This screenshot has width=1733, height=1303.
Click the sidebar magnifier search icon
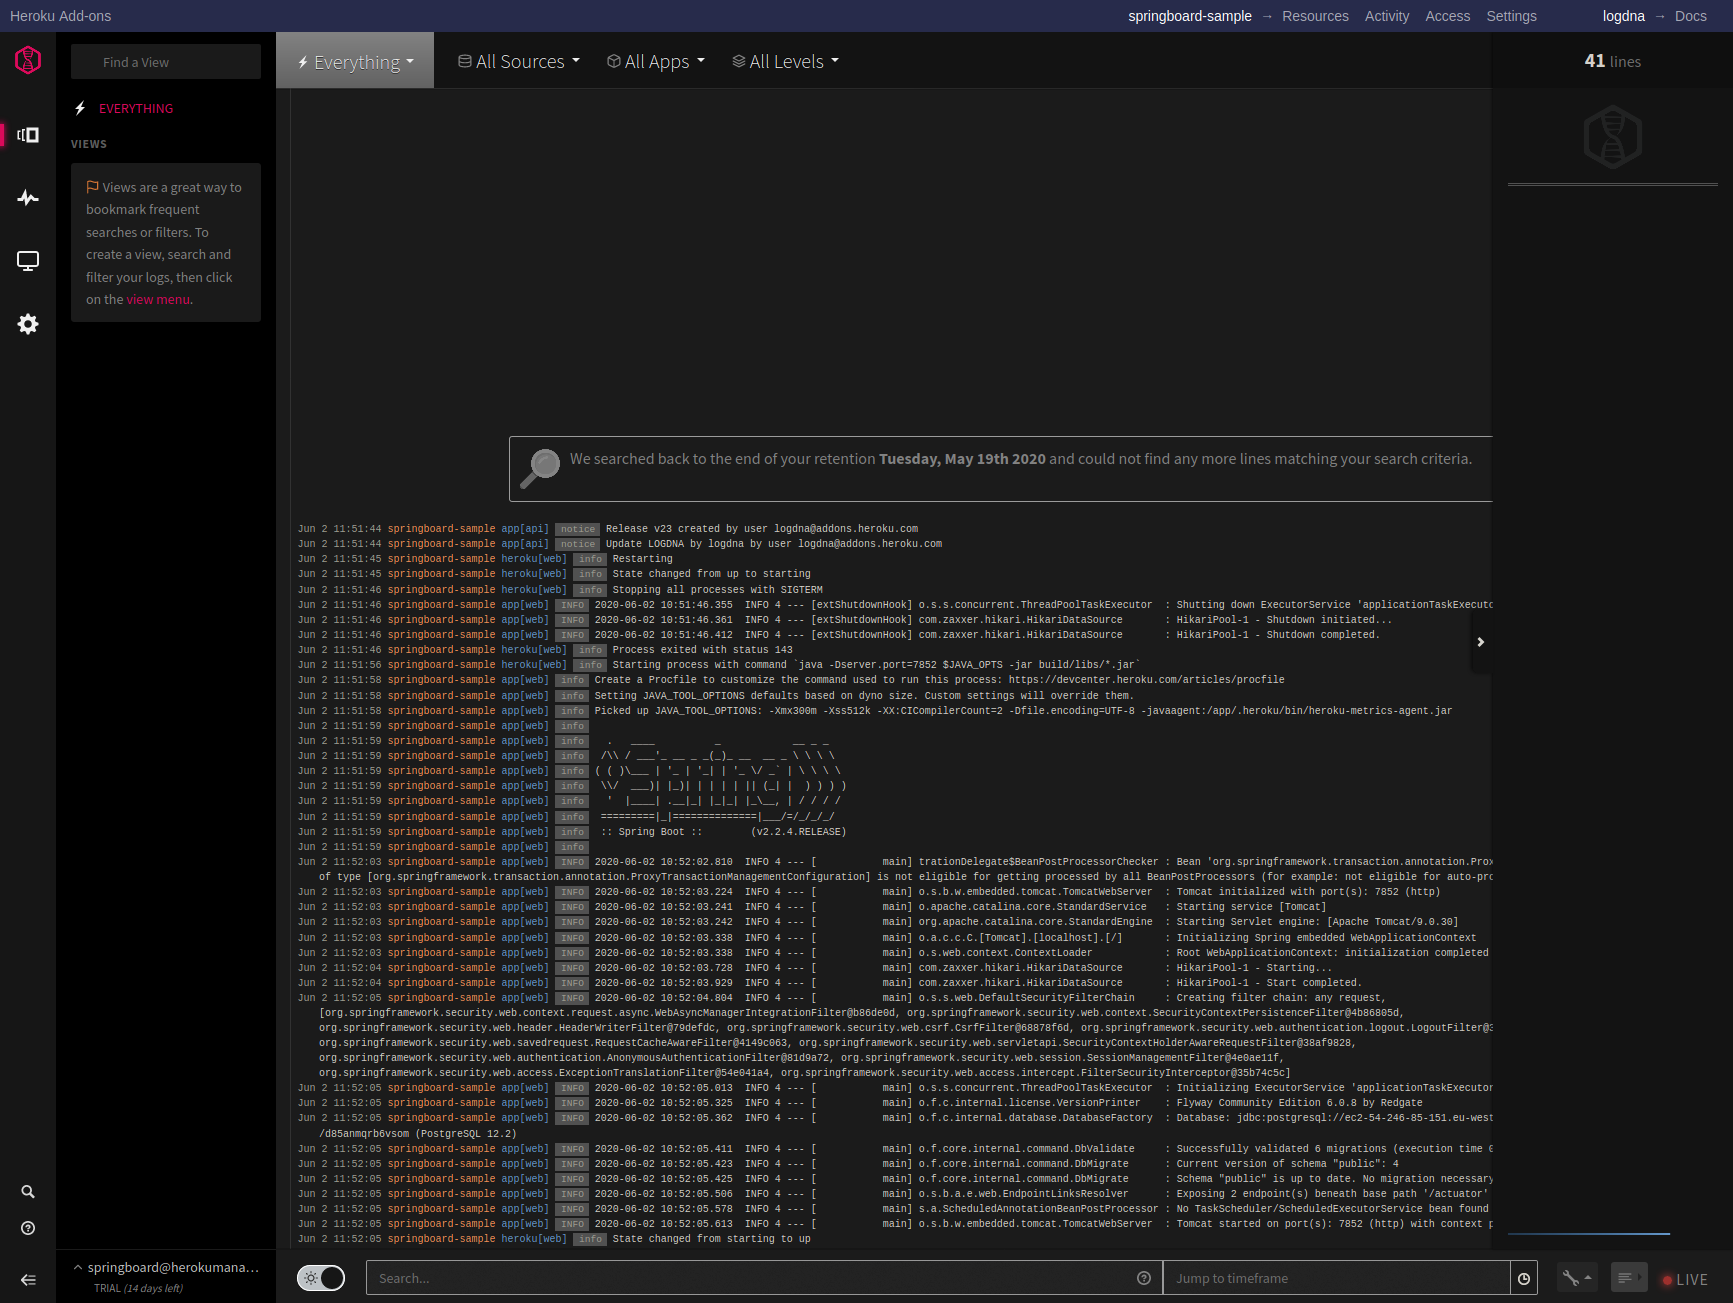click(28, 1192)
